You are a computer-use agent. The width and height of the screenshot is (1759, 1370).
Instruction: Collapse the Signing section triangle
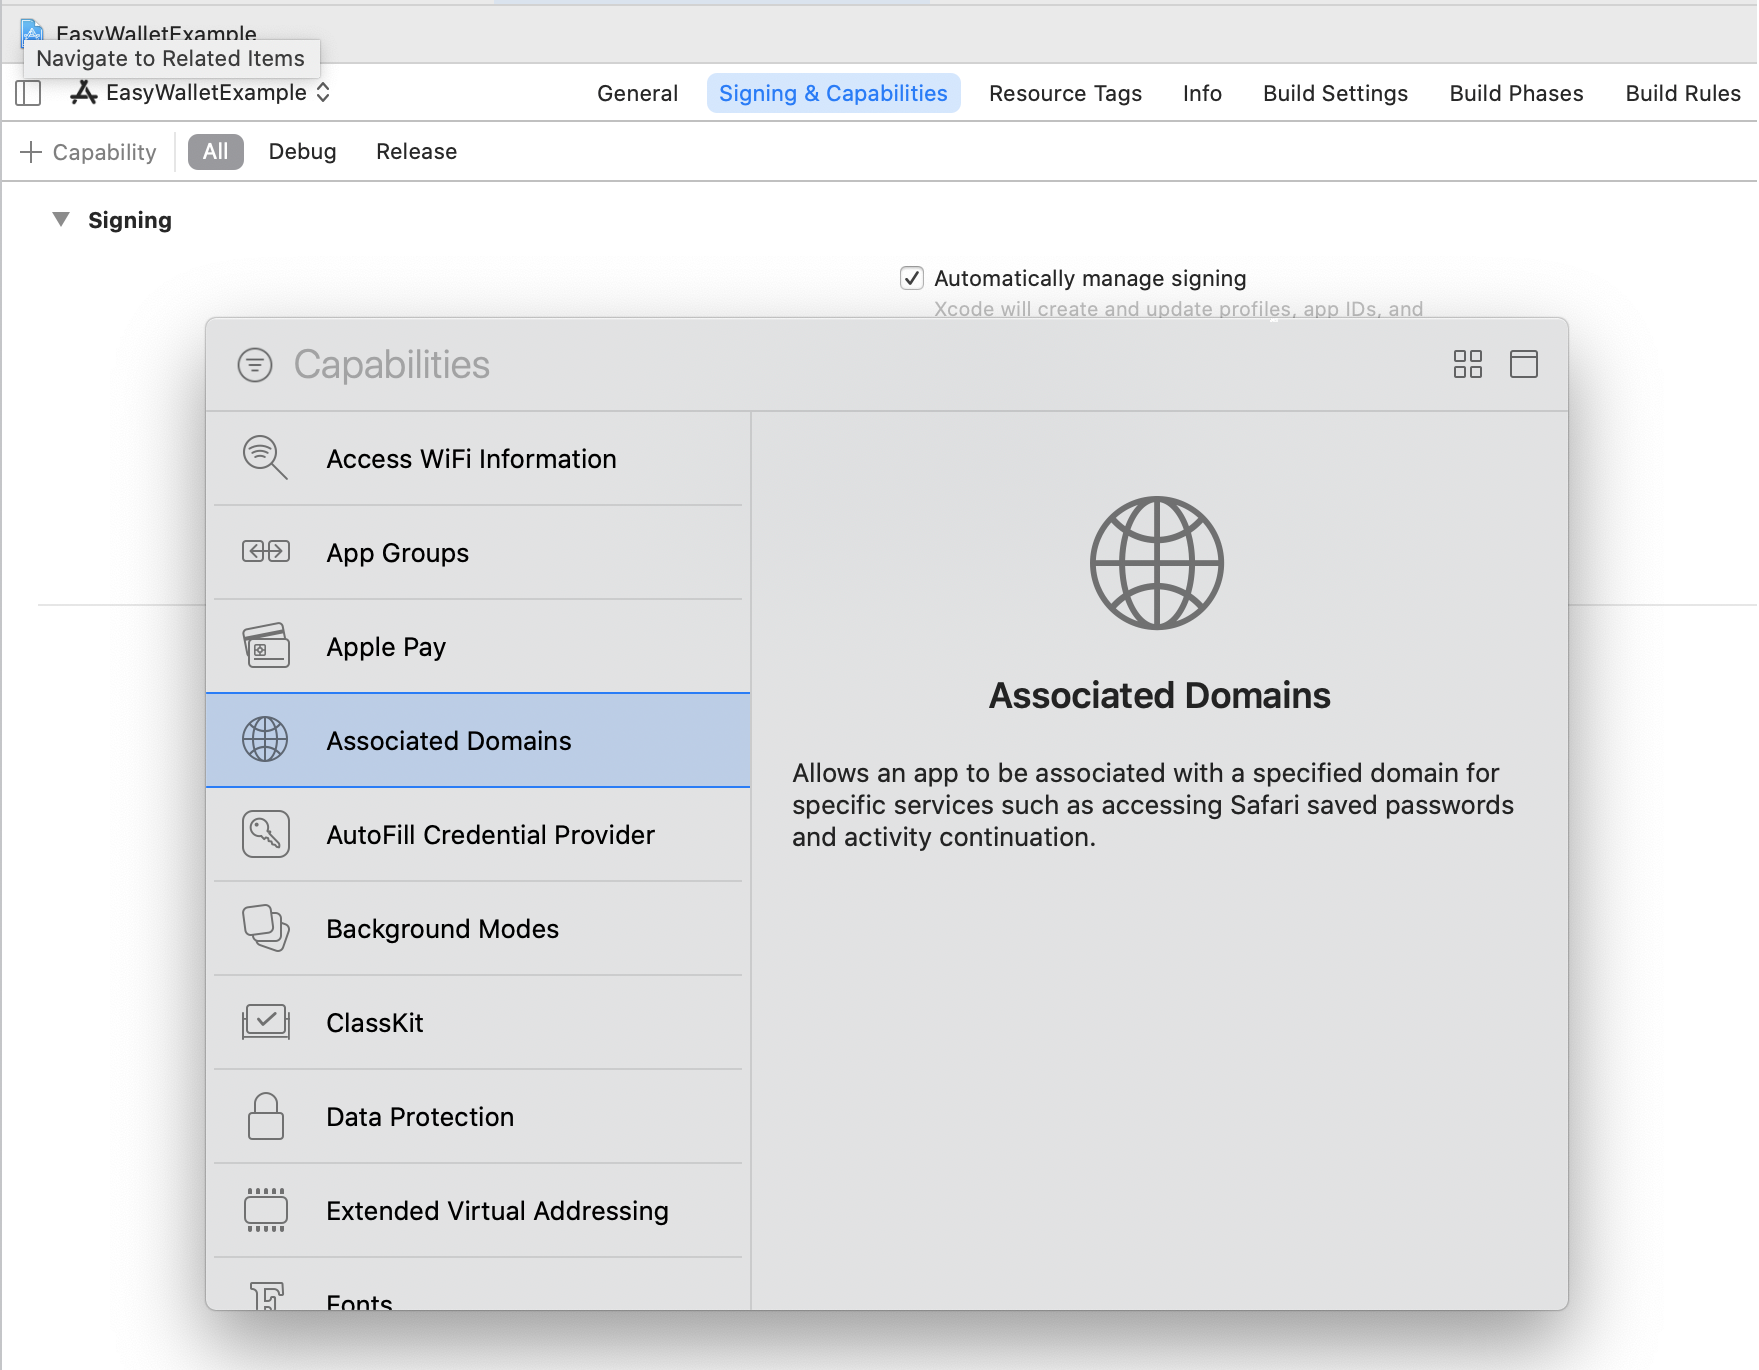coord(61,219)
